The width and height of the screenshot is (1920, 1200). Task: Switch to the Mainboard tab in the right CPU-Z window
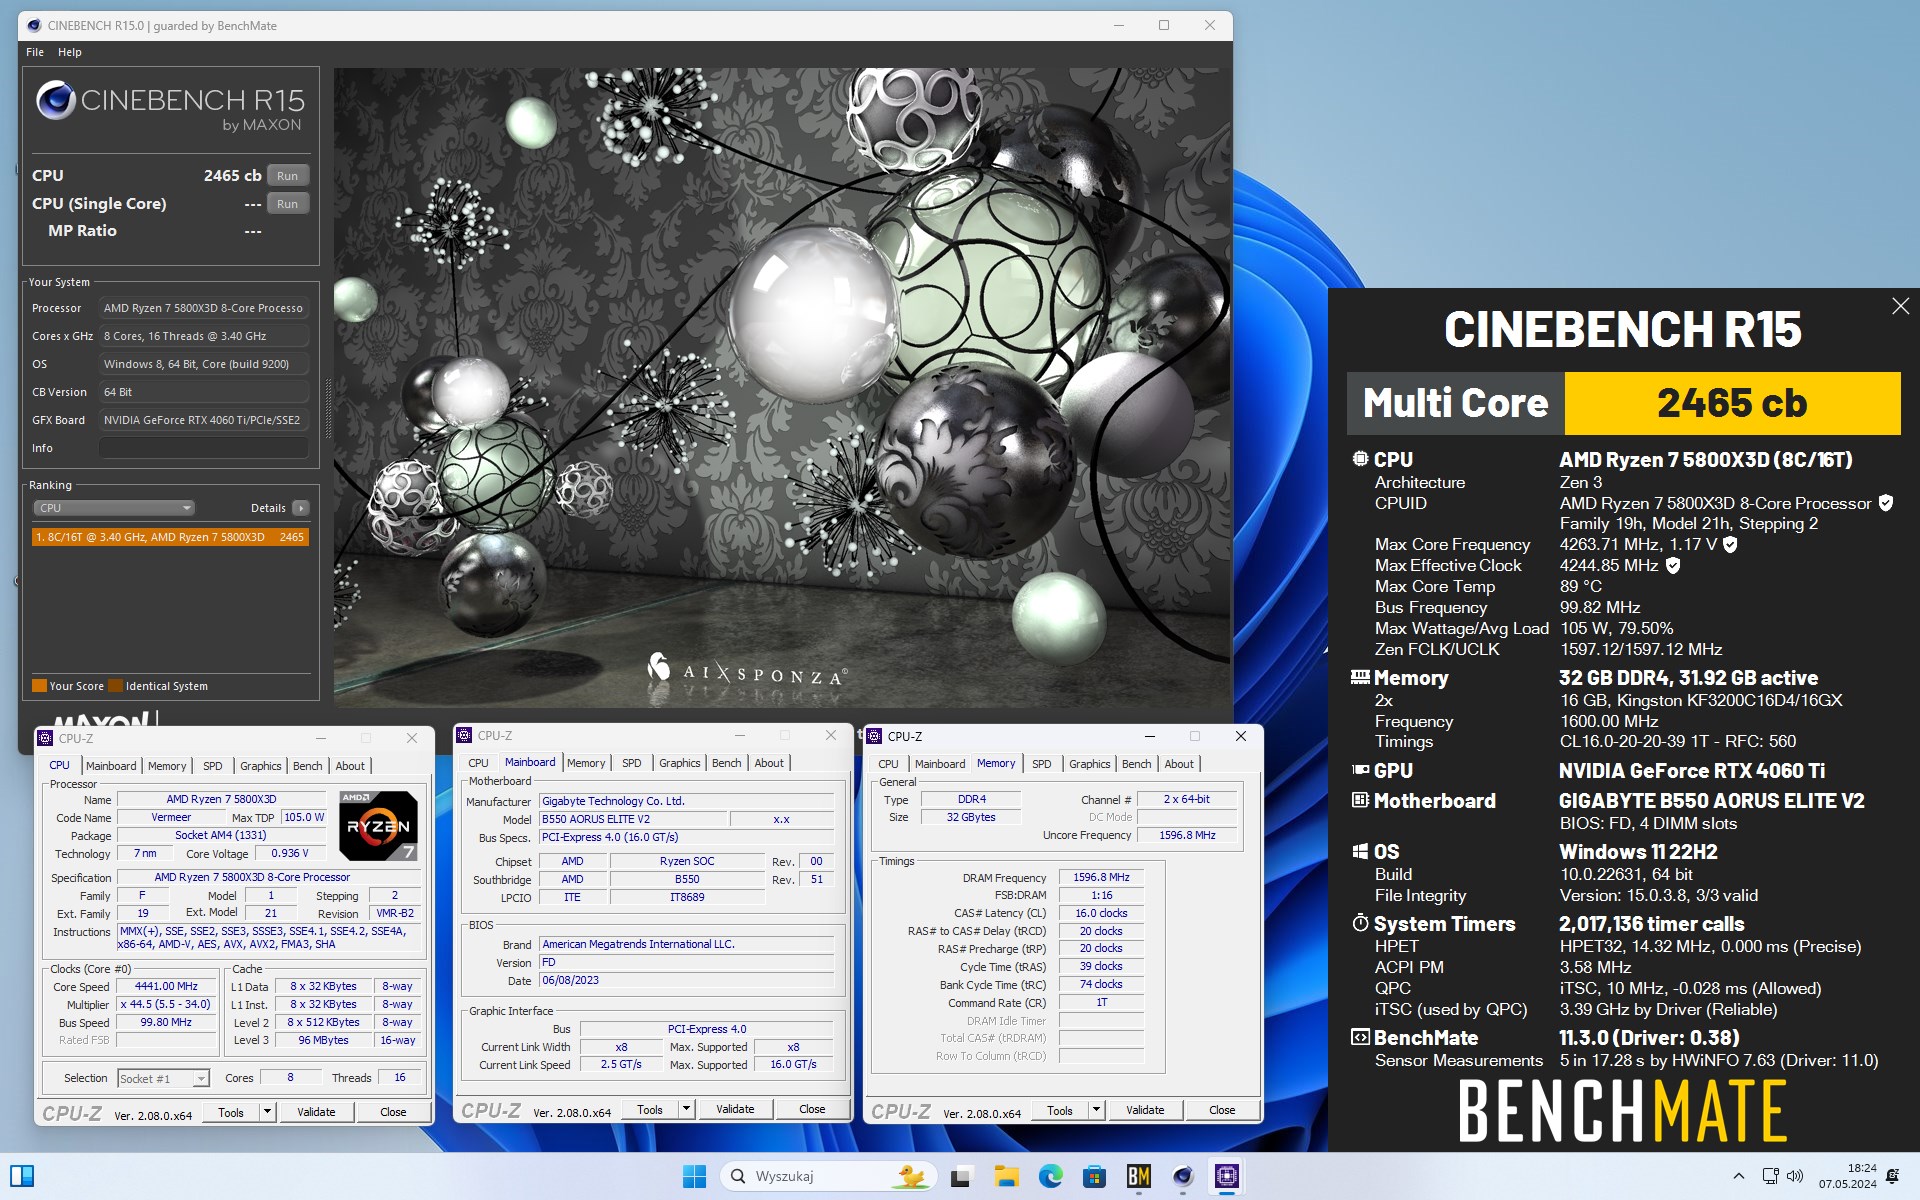click(x=940, y=764)
